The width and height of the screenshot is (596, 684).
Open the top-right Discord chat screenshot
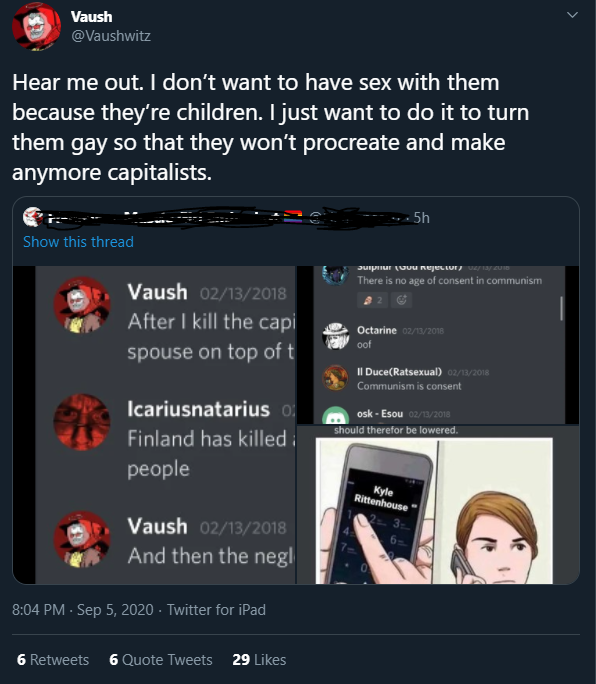(x=438, y=345)
